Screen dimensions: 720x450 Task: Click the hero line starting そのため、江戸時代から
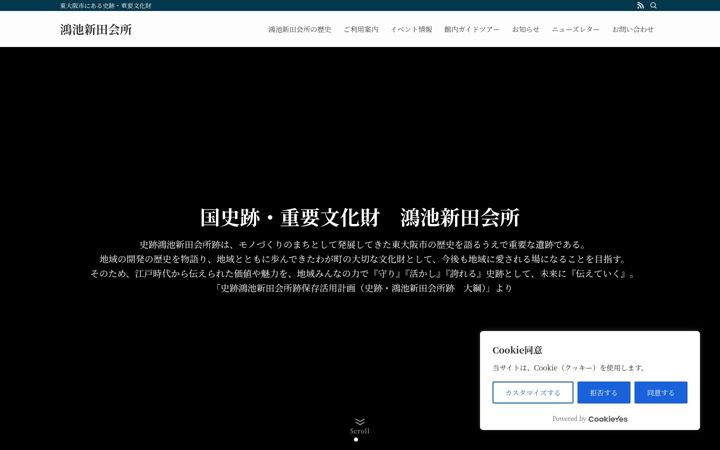(363, 274)
